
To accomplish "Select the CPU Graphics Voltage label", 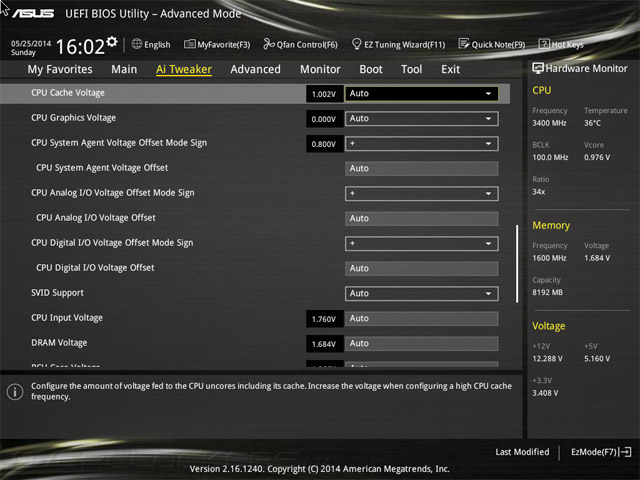I will (73, 118).
